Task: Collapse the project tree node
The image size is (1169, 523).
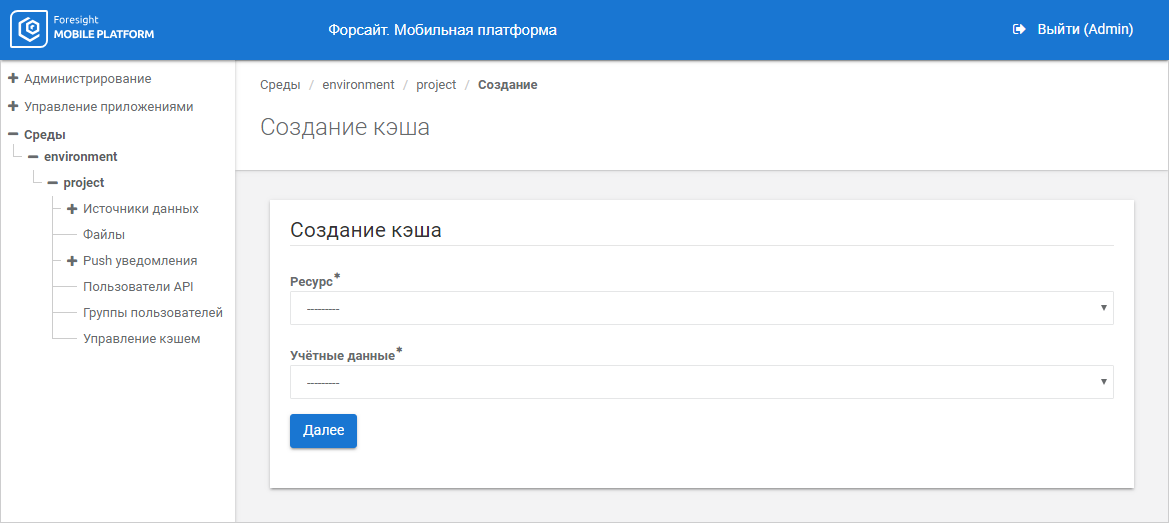Action: coord(52,183)
